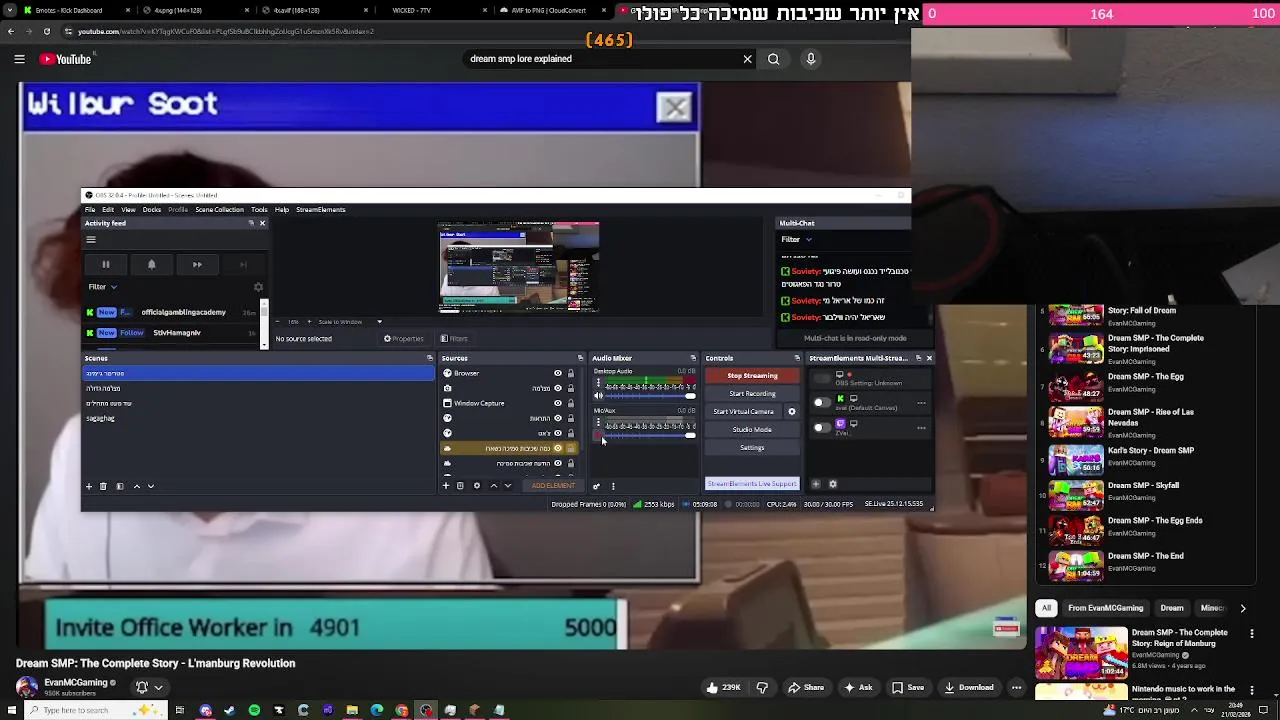Open settings gear in StreamElements Multi-Stream panel
Image resolution: width=1280 pixels, height=720 pixels.
coord(833,484)
